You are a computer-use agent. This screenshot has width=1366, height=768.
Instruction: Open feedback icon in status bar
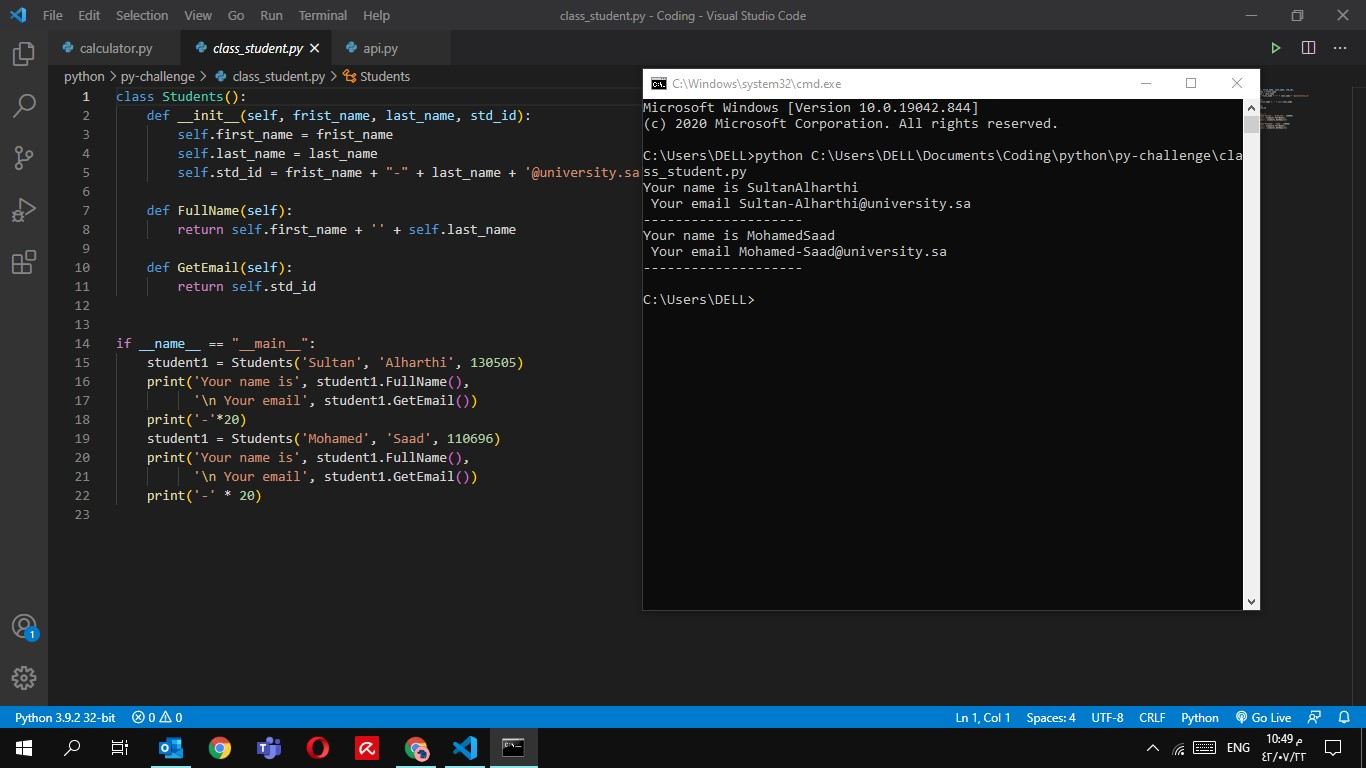point(1315,717)
